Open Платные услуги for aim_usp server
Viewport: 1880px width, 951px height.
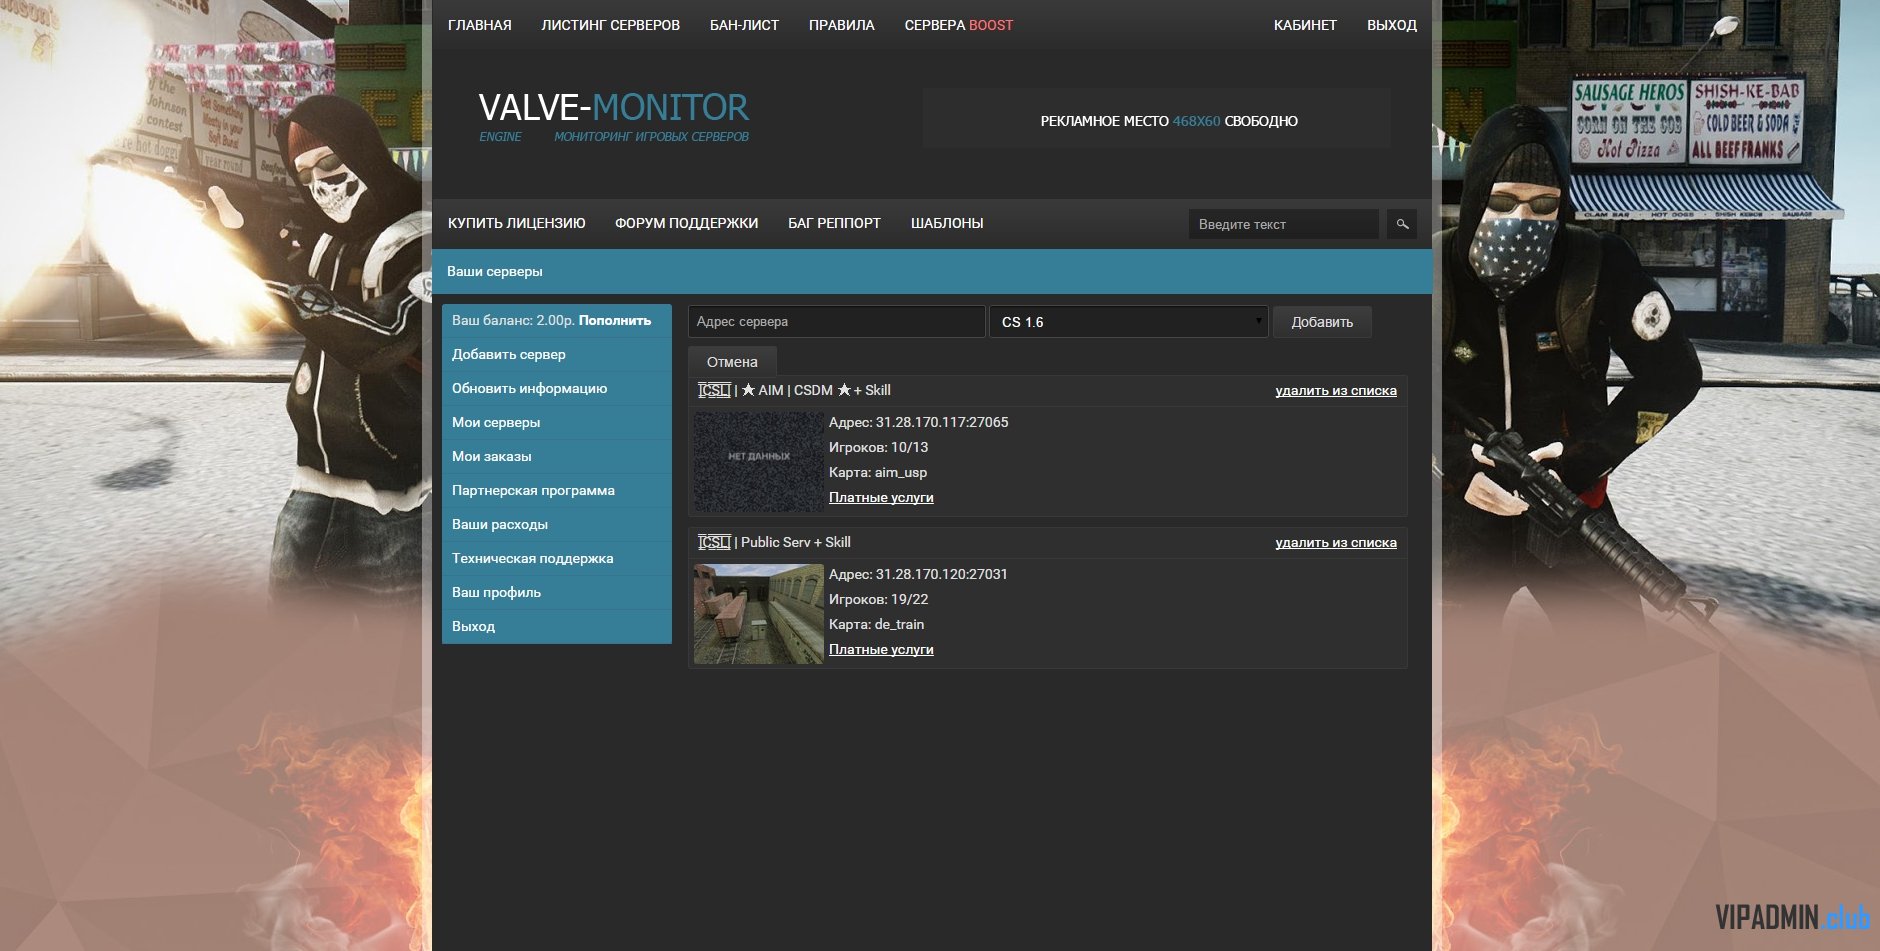point(881,497)
